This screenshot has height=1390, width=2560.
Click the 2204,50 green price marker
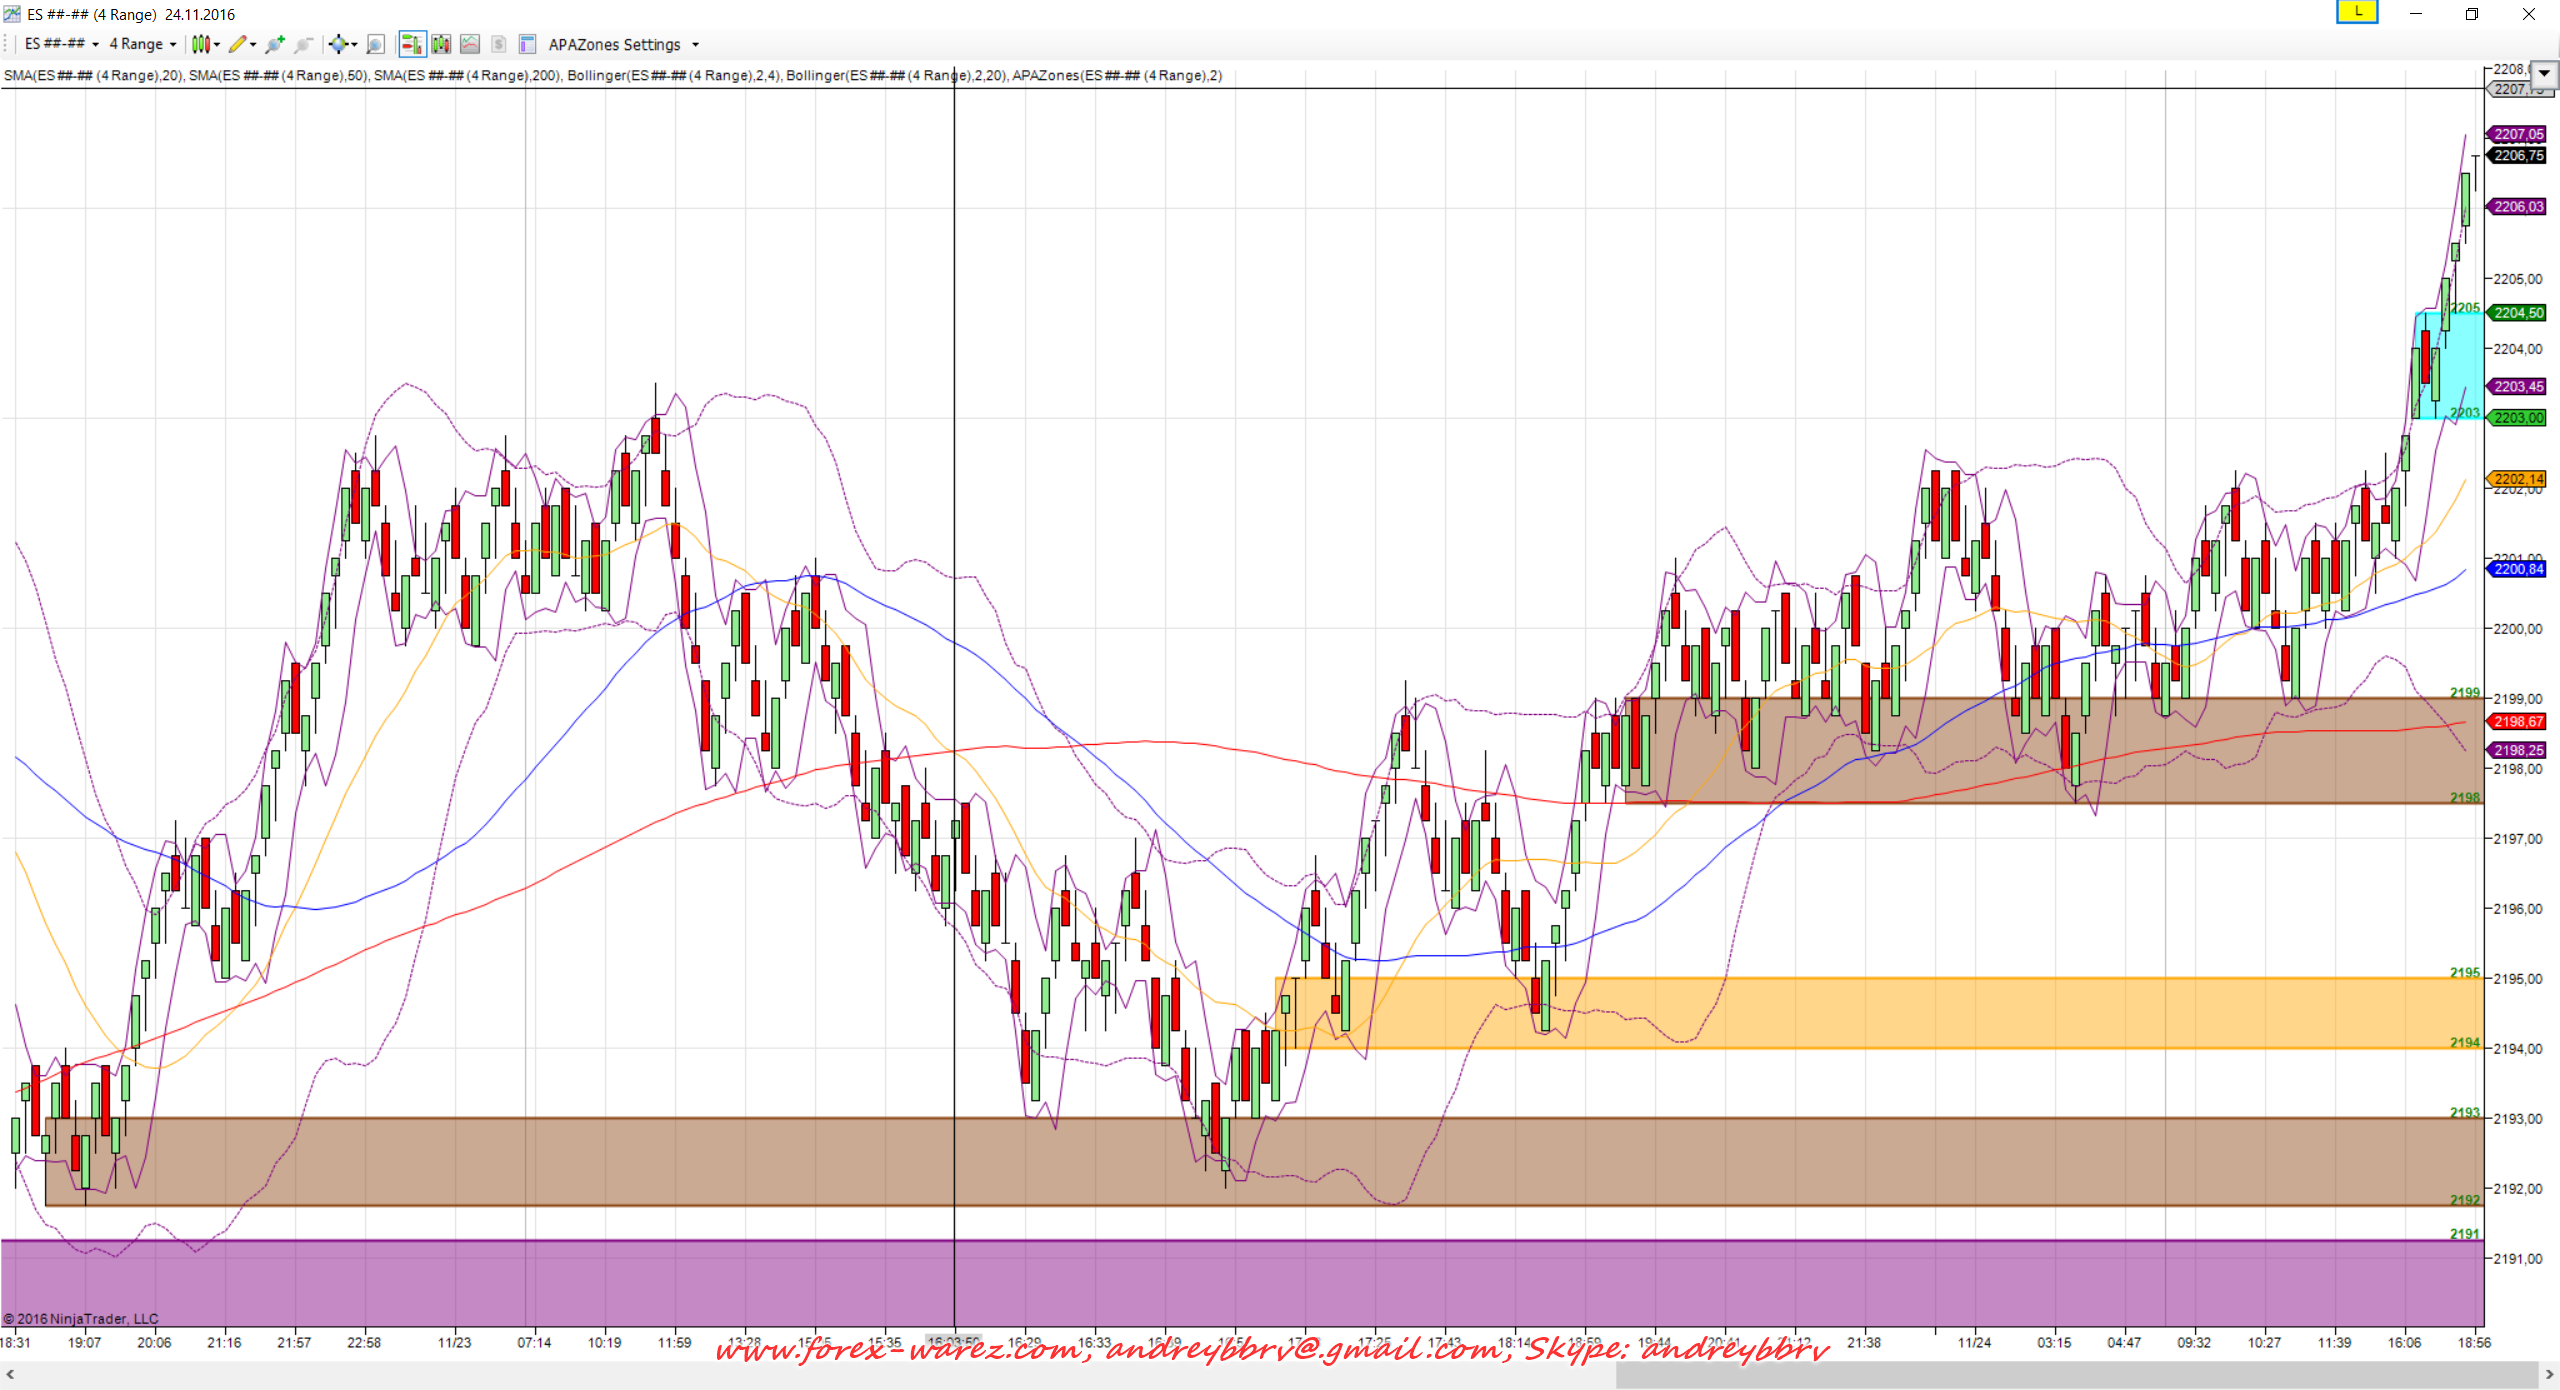click(x=2518, y=313)
